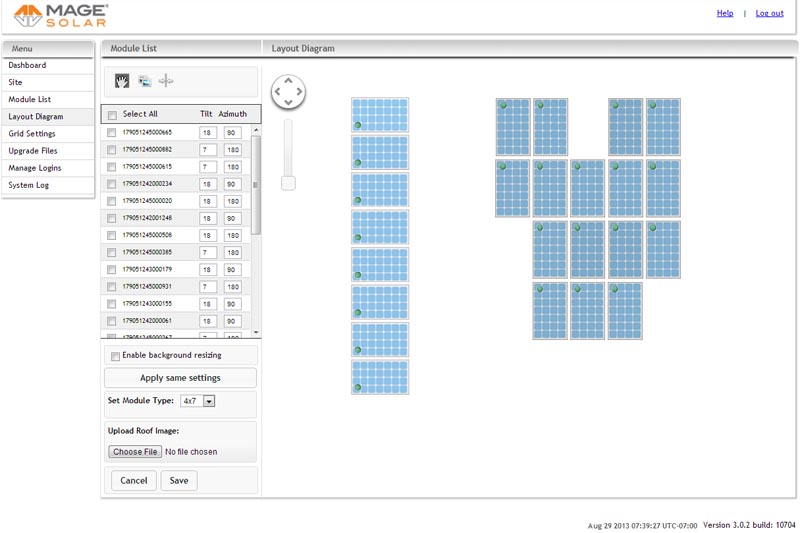Click the Log out link
Viewport: 800px width, 533px height.
click(769, 13)
